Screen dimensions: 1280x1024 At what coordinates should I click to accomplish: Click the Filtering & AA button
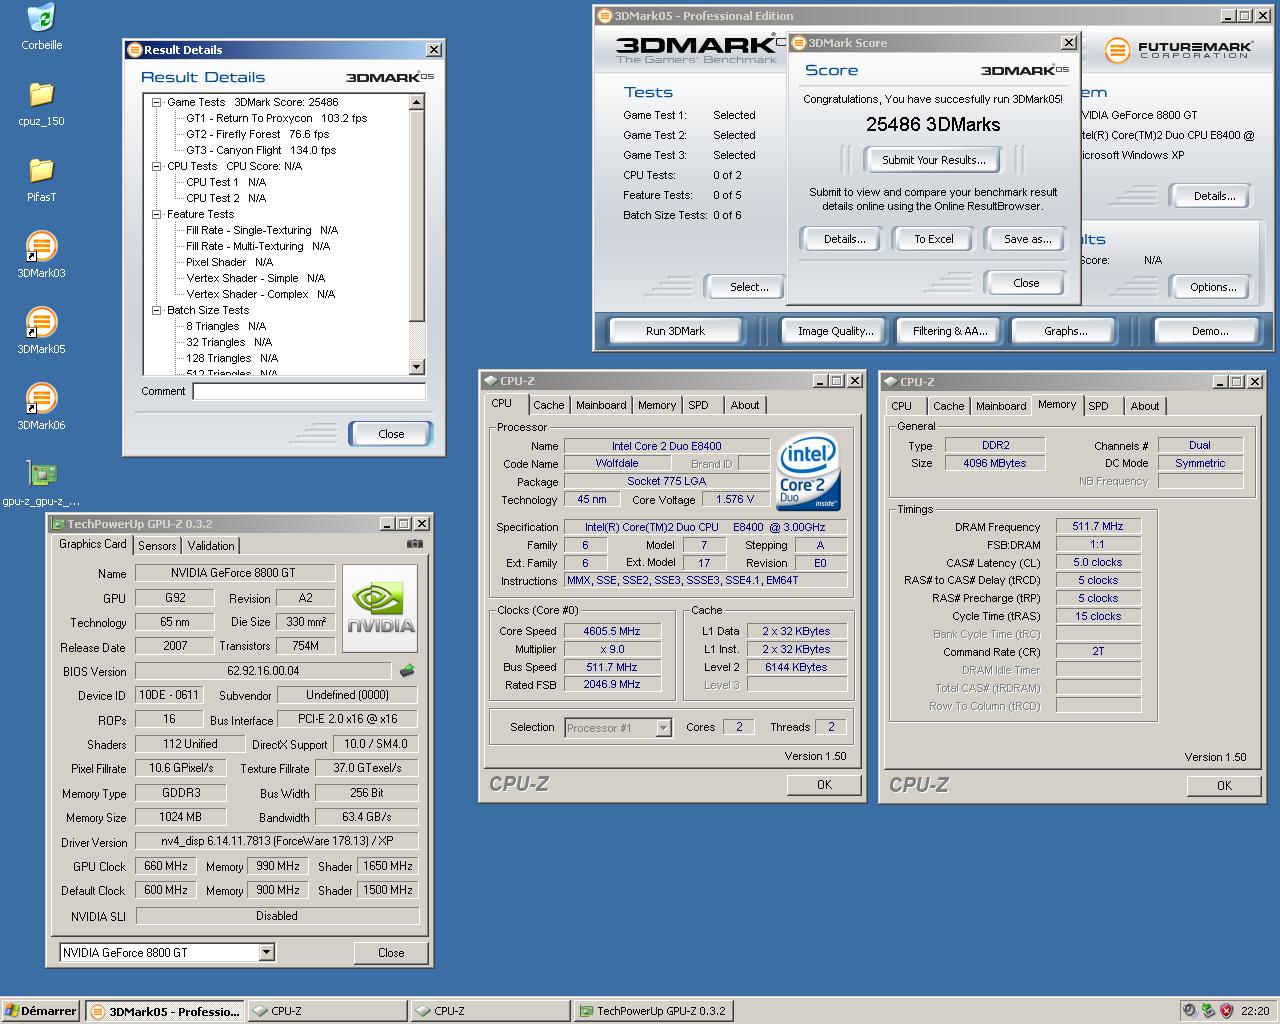[950, 331]
